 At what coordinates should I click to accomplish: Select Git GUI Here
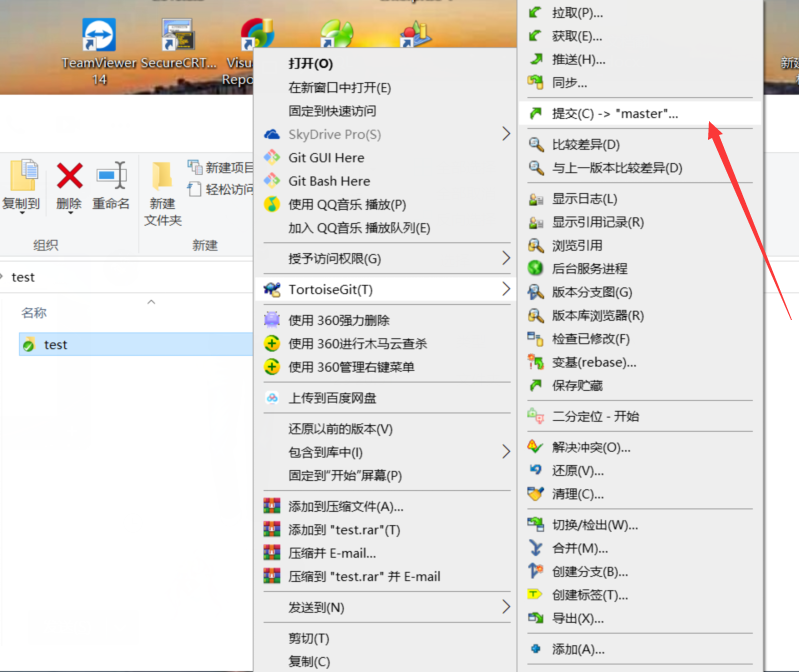coord(326,157)
